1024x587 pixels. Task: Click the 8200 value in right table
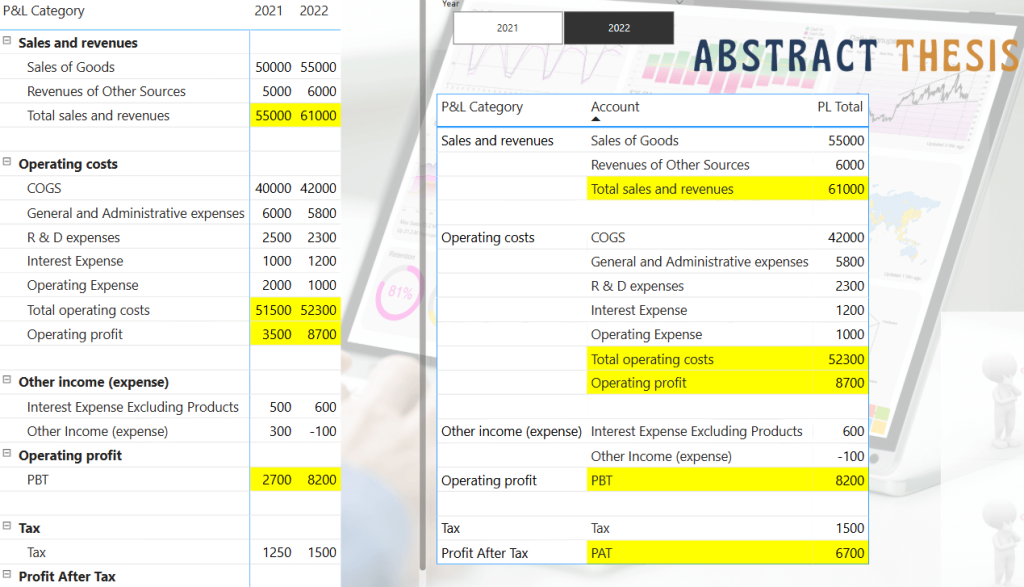click(849, 481)
